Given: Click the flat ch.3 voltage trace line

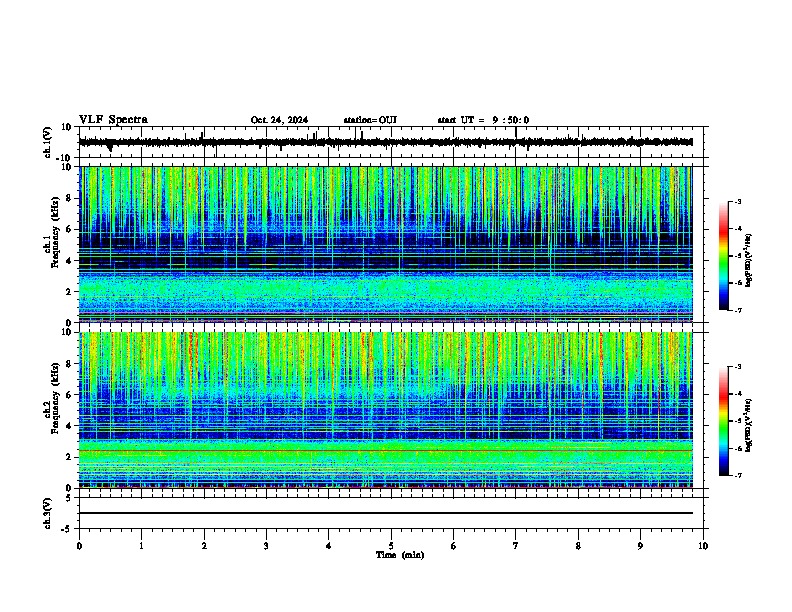Looking at the screenshot, I should pyautogui.click(x=385, y=513).
